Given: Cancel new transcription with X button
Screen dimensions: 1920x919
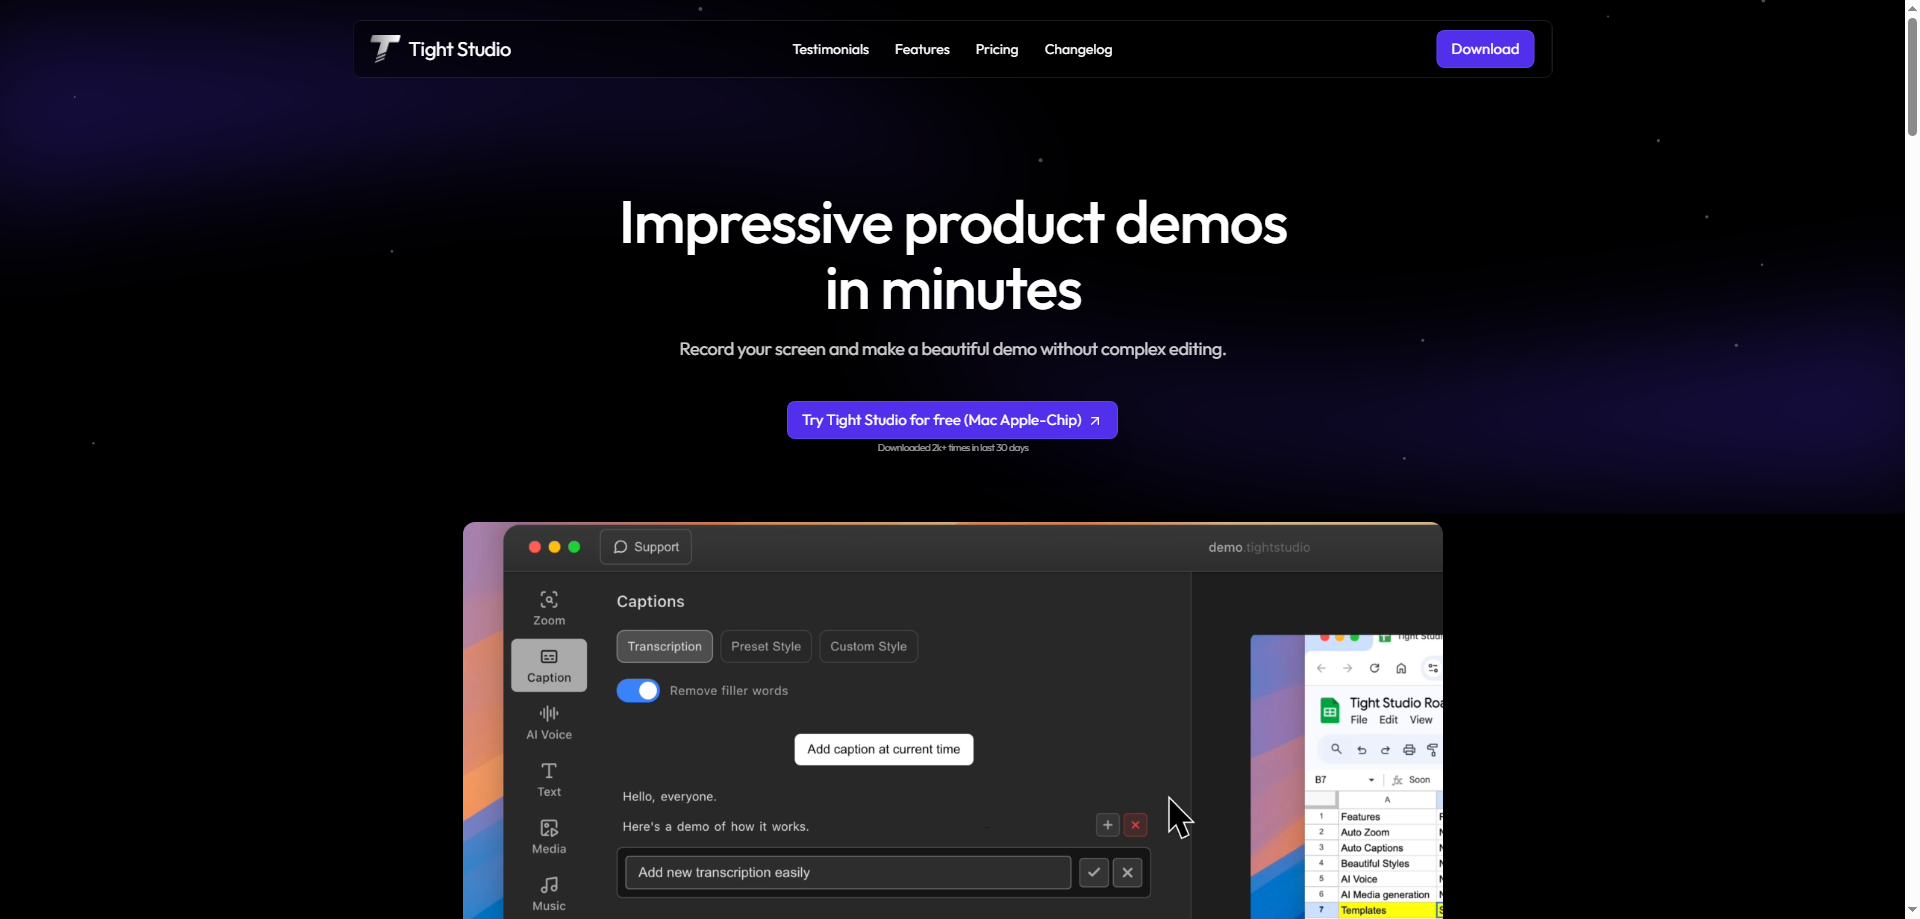Looking at the screenshot, I should coord(1127,873).
